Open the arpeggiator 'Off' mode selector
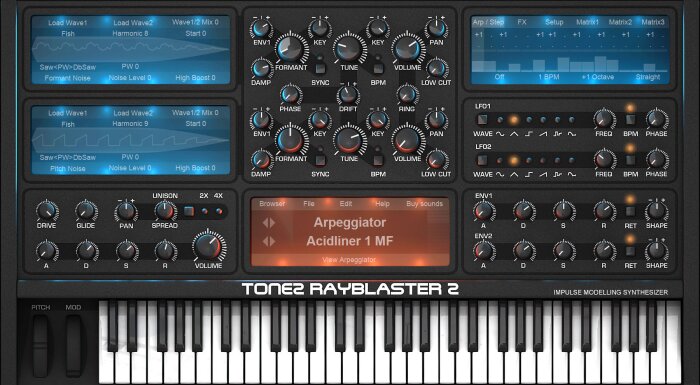700x385 pixels. point(500,77)
